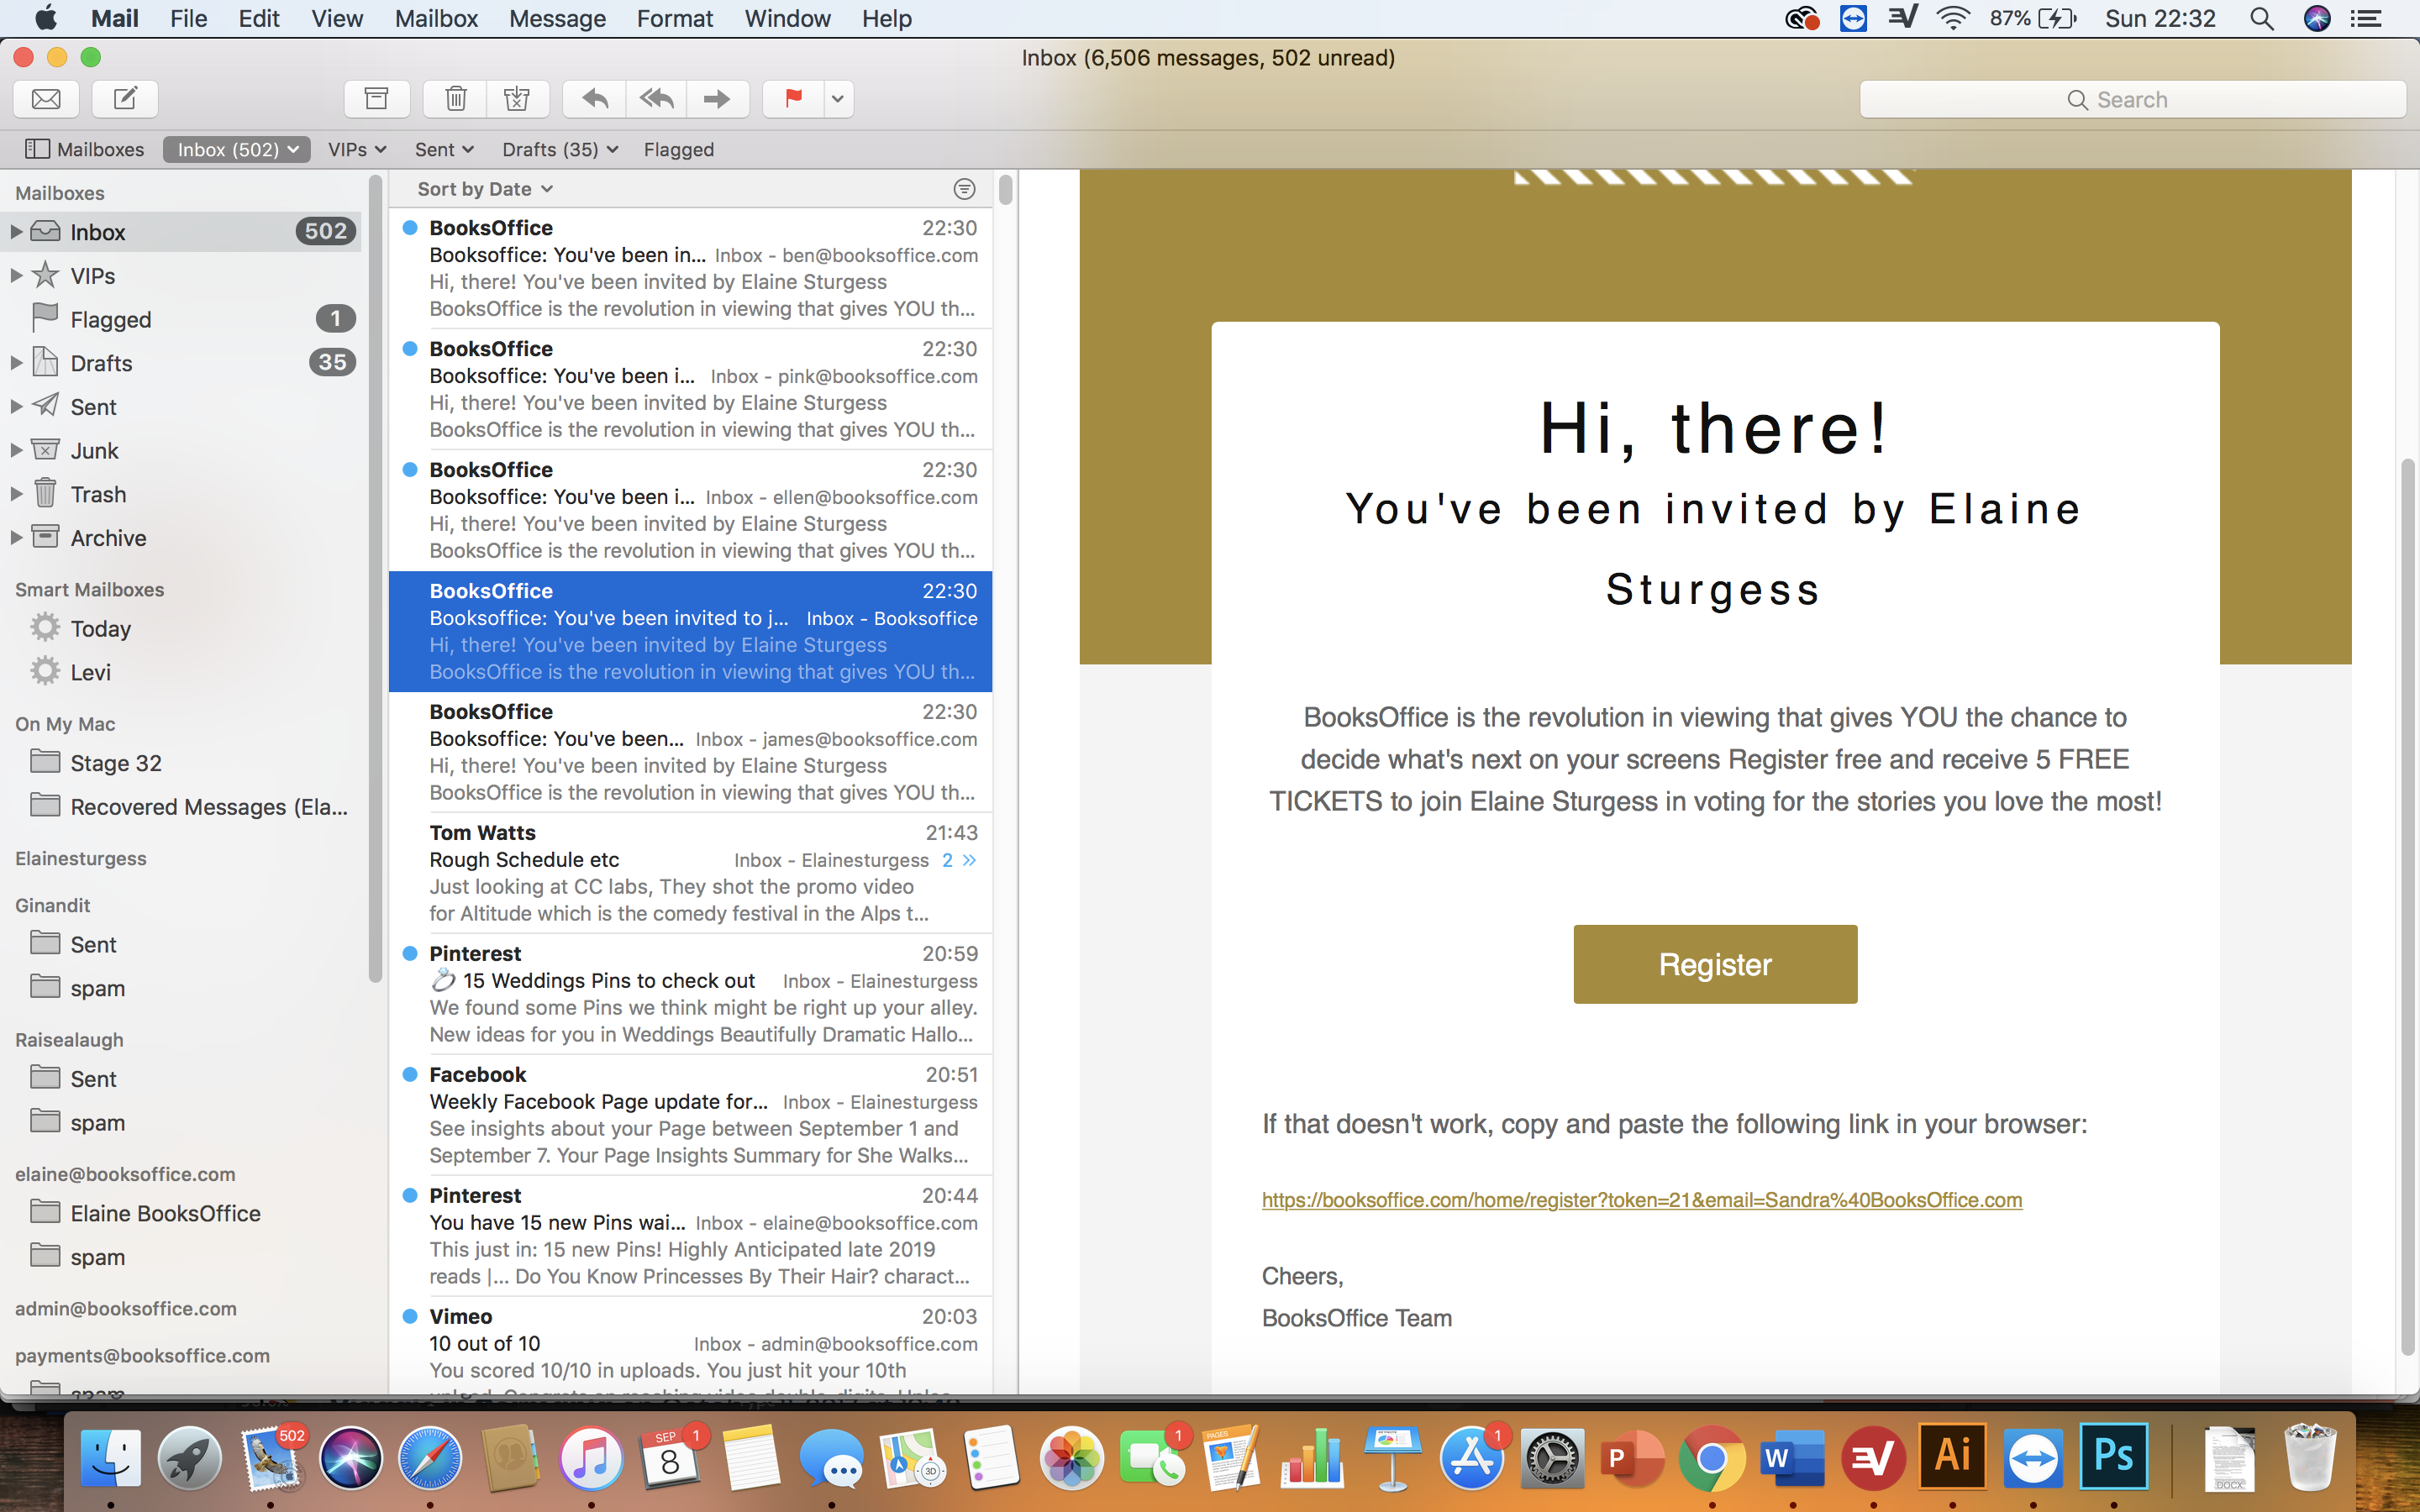The width and height of the screenshot is (2420, 1512).
Task: Open the Tom Watts Rough Schedule email
Action: pos(690,872)
